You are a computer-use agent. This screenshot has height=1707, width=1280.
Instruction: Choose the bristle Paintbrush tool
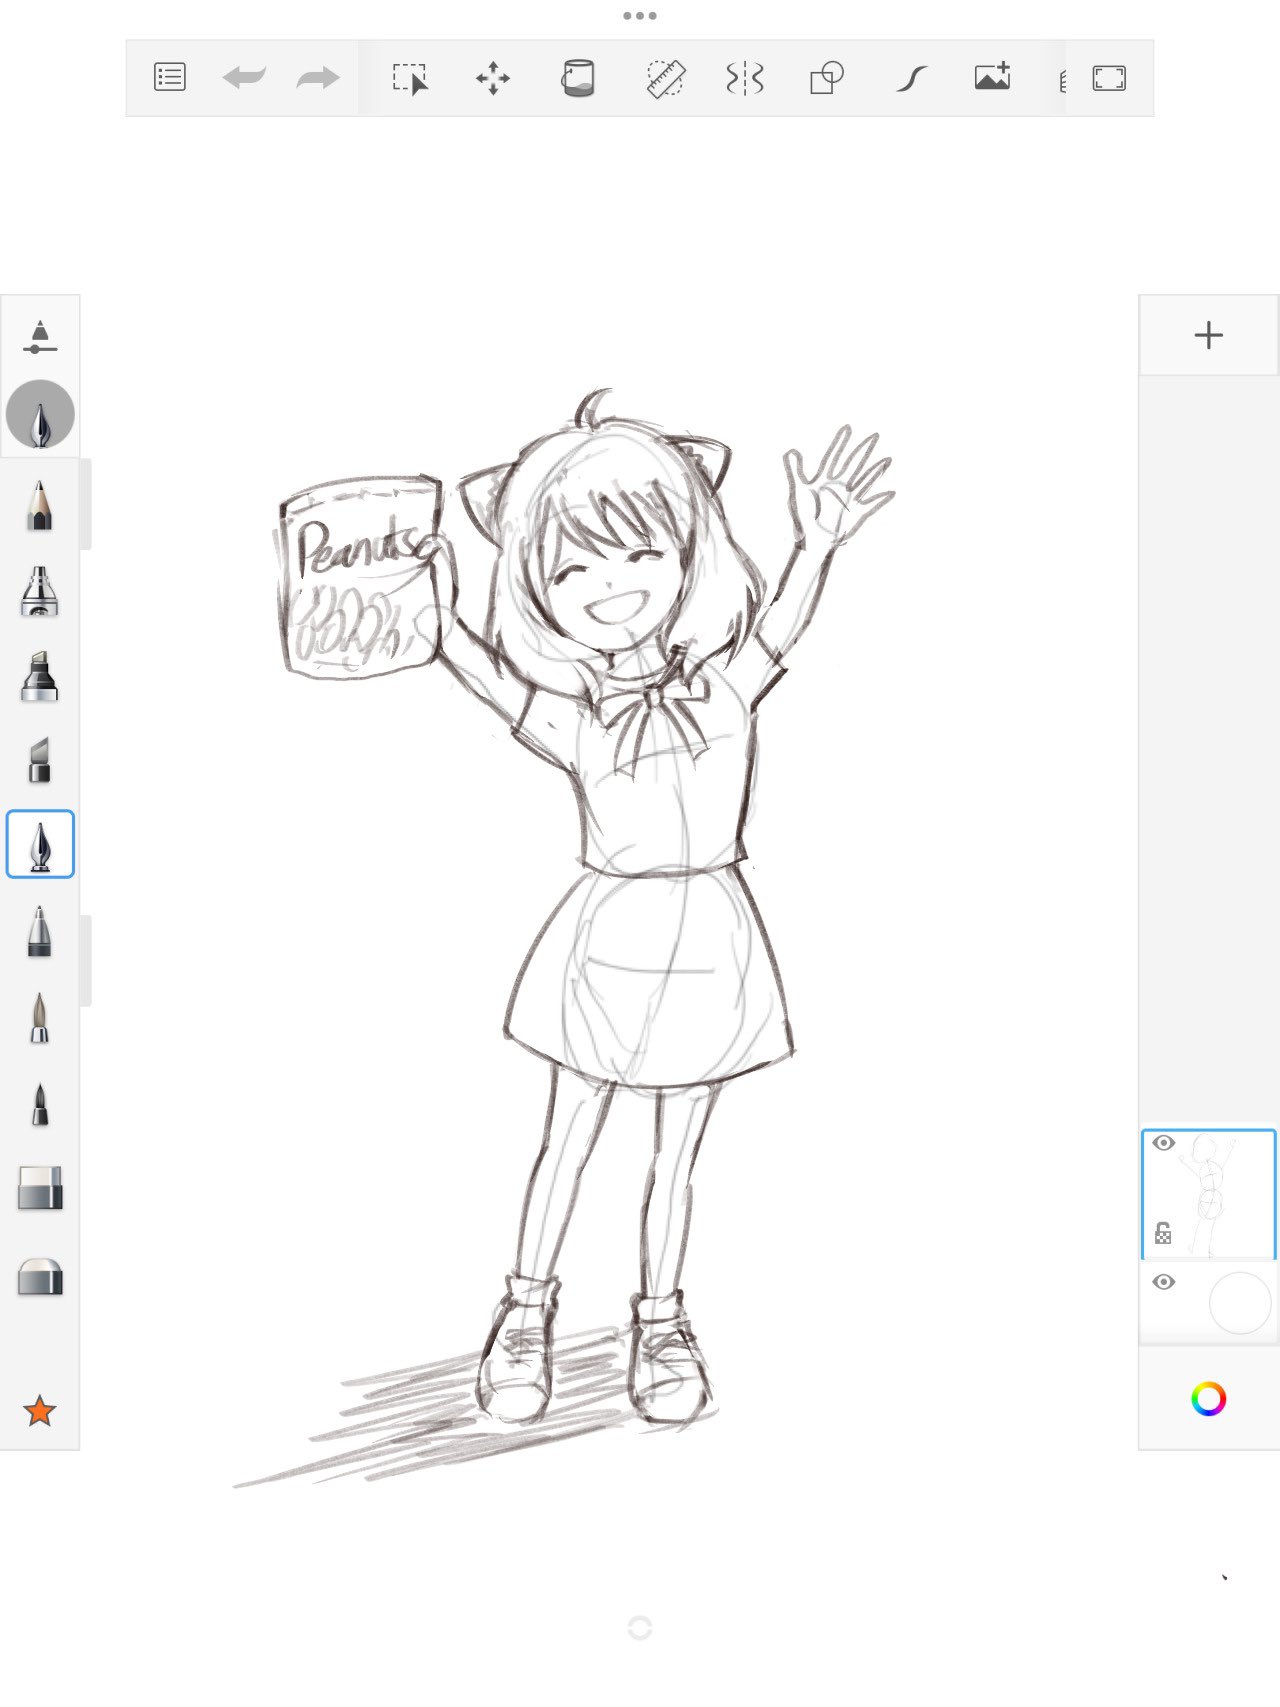coord(40,1018)
